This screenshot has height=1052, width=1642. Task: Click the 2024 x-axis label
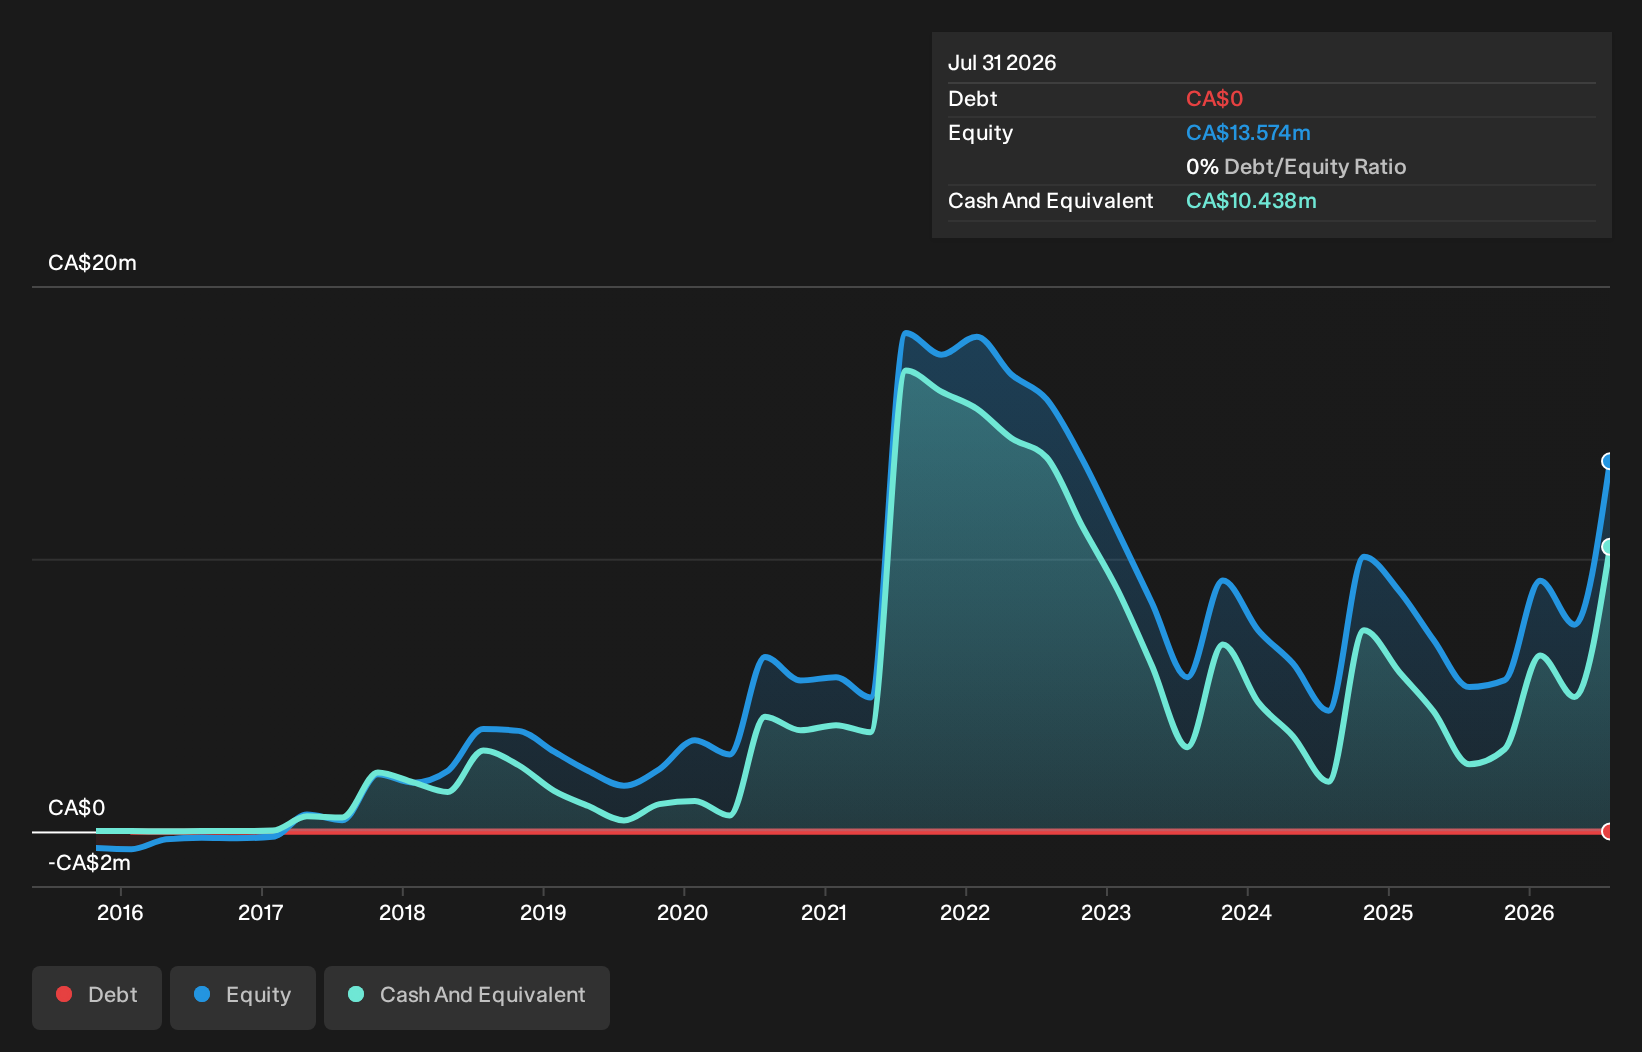[x=1247, y=912]
